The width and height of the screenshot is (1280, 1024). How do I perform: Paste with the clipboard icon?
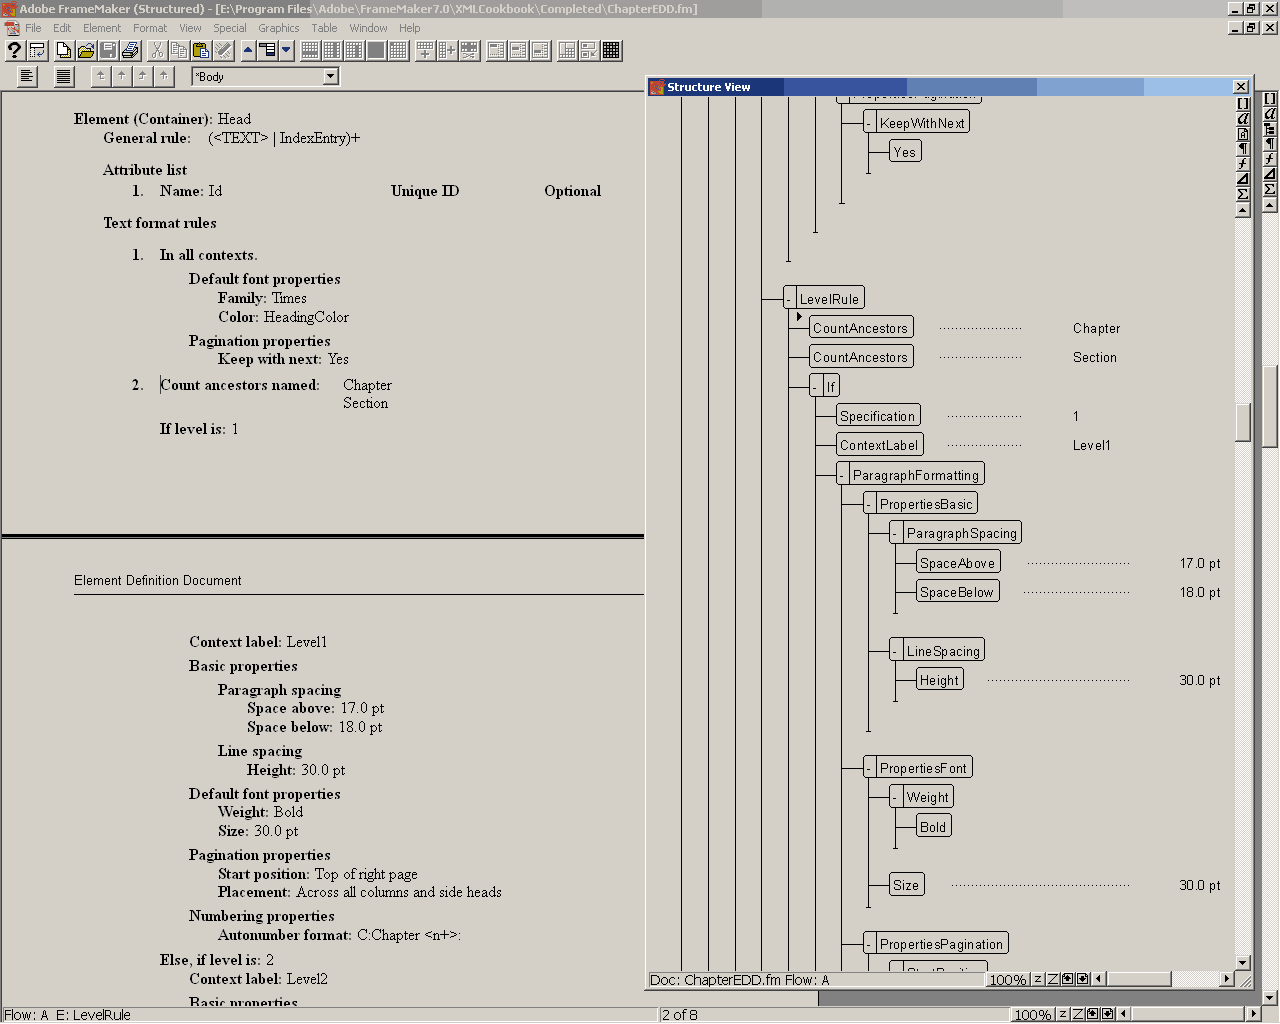pos(201,50)
